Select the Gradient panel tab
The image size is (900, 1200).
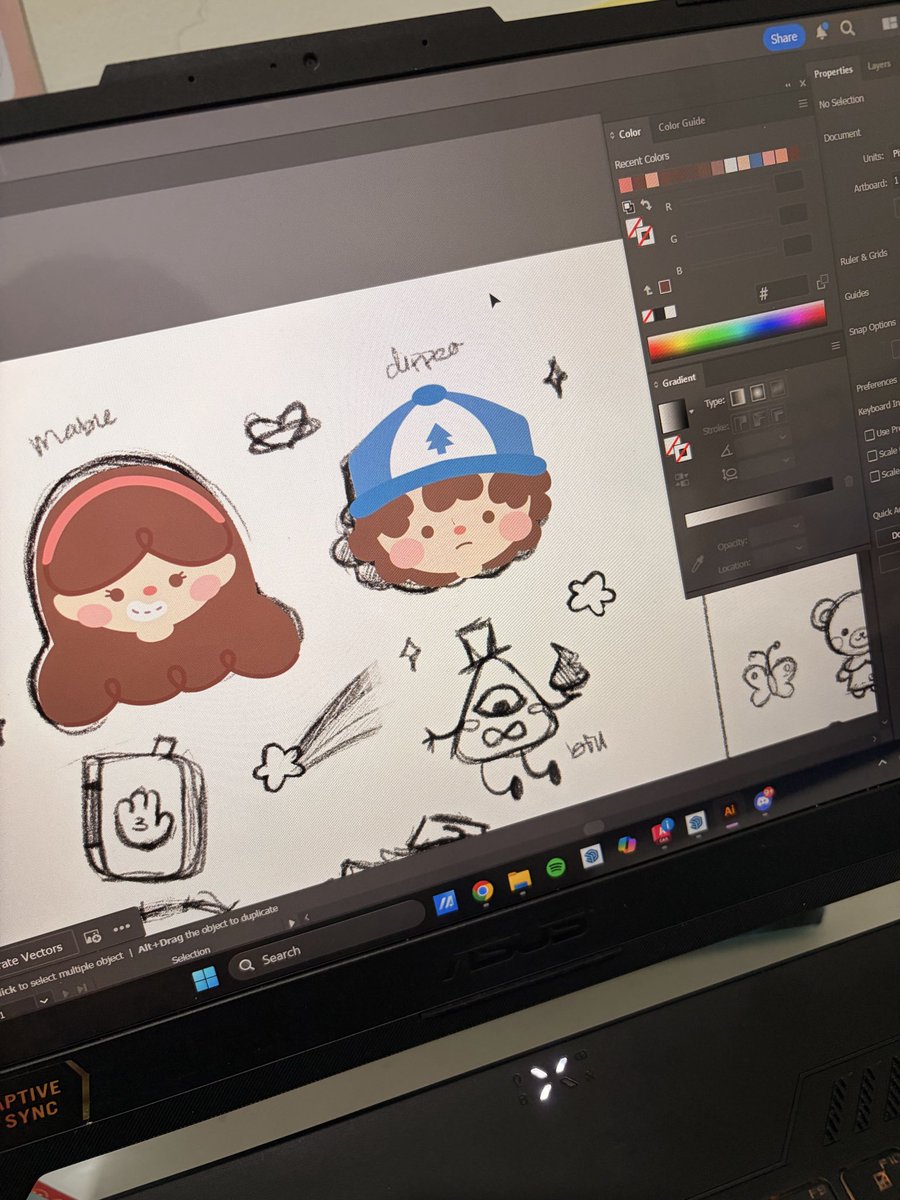(677, 380)
